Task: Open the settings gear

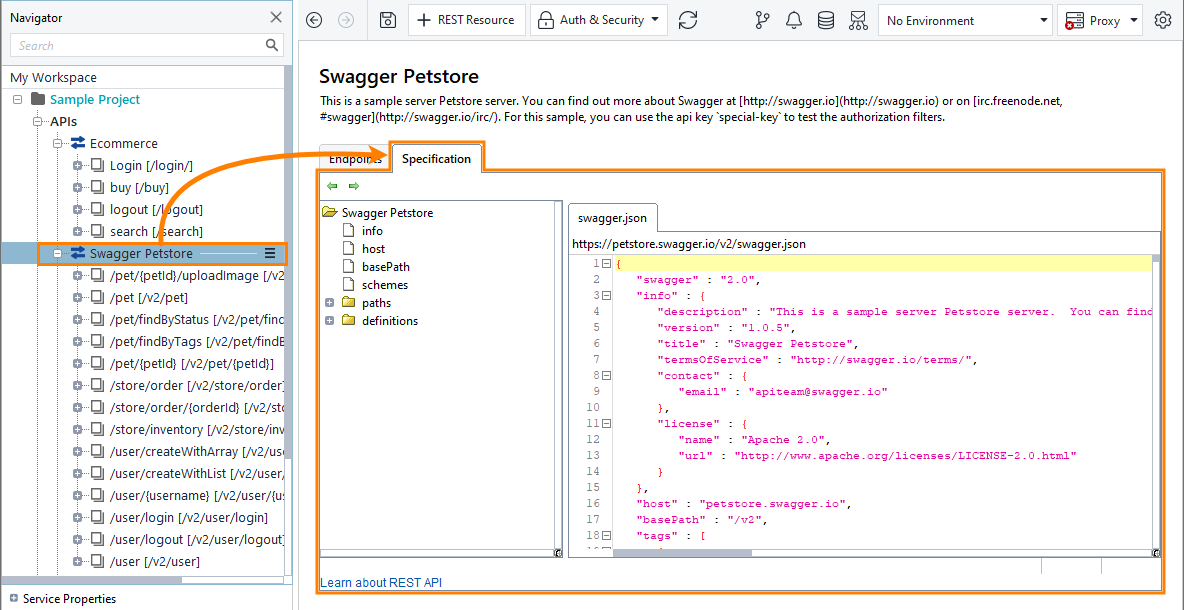Action: click(1163, 20)
